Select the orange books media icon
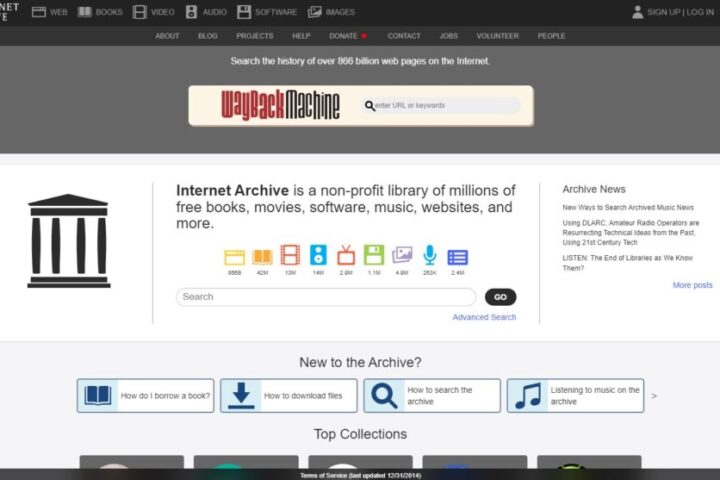 (262, 257)
